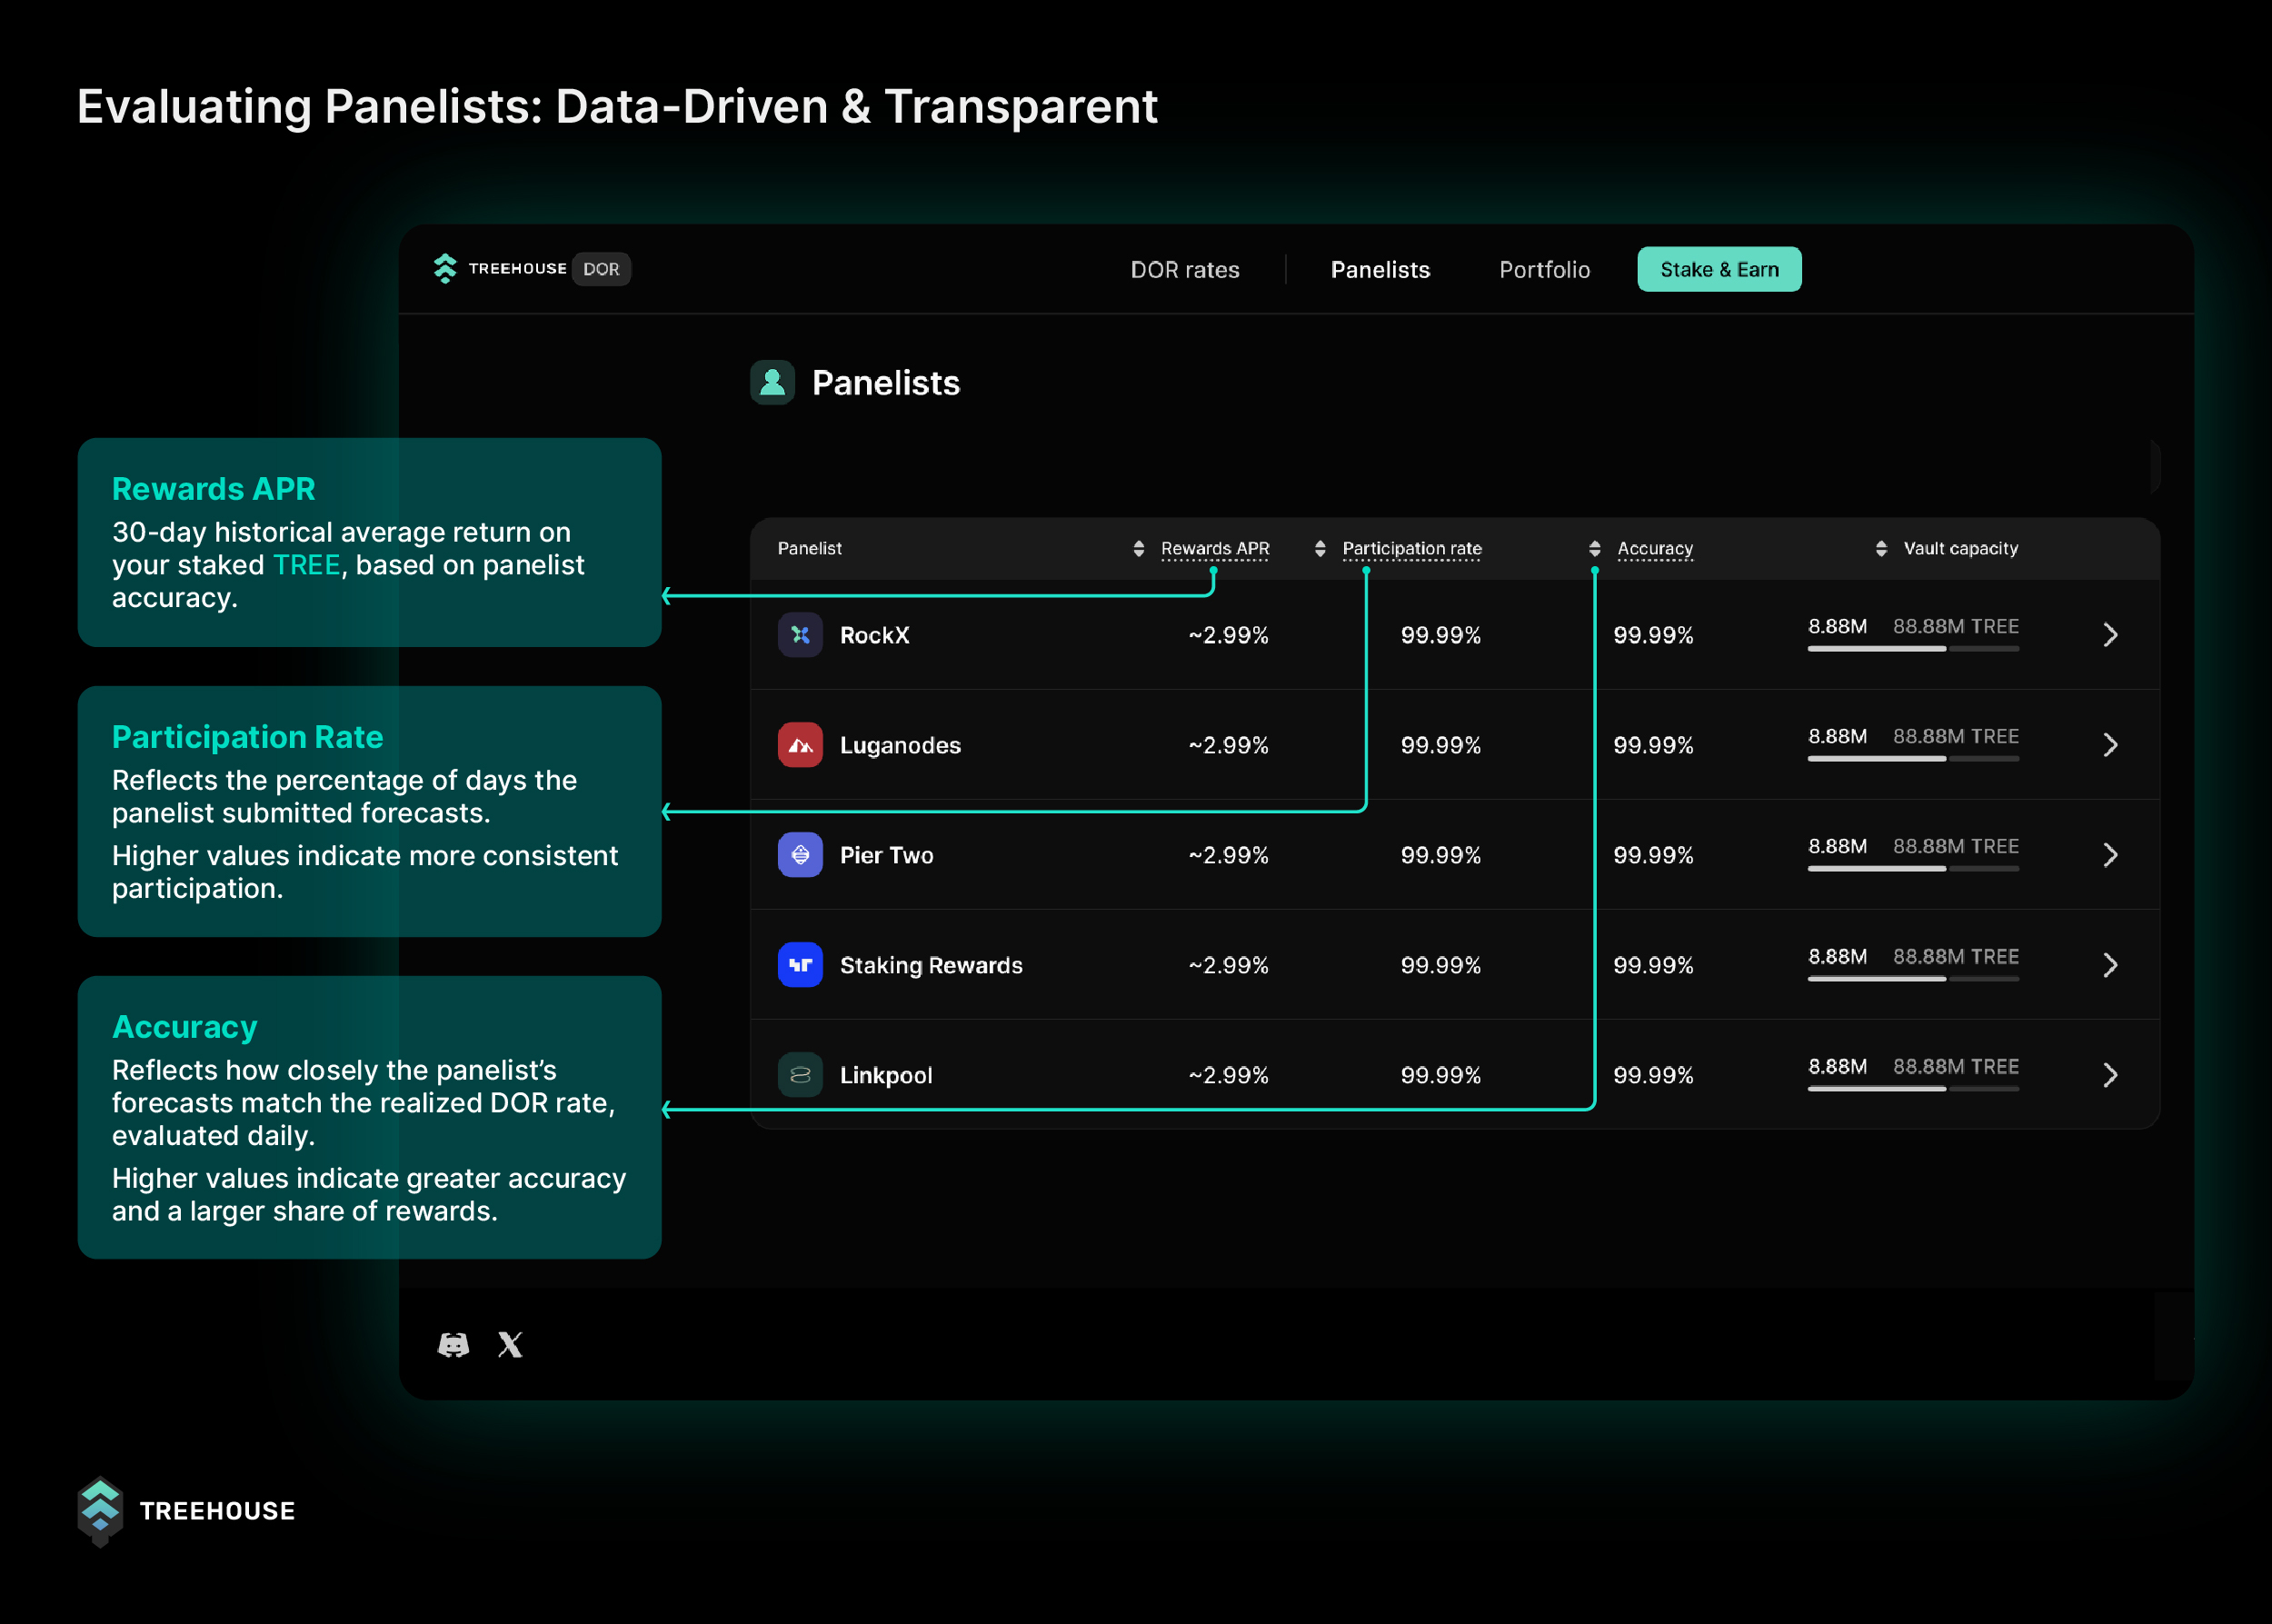Open the X social media icon
The image size is (2272, 1624).
pyautogui.click(x=510, y=1345)
